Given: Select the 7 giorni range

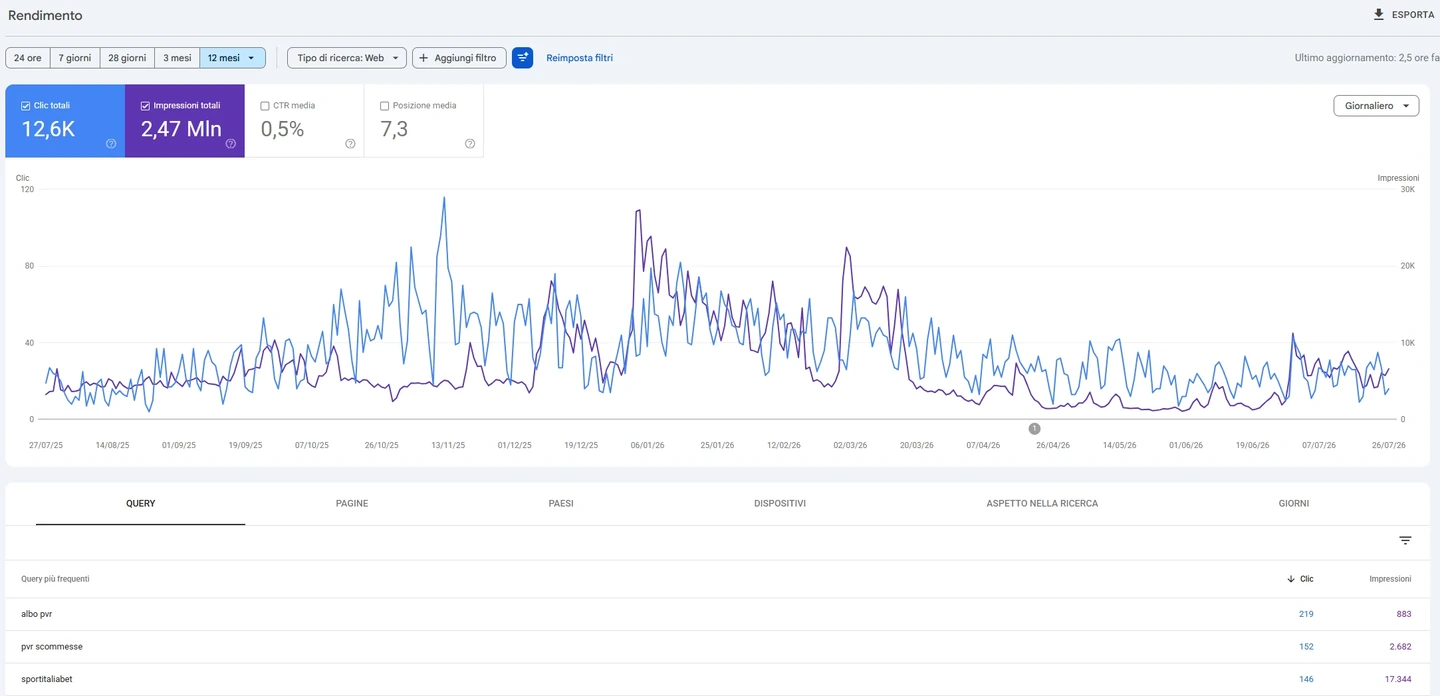Looking at the screenshot, I should pos(75,58).
